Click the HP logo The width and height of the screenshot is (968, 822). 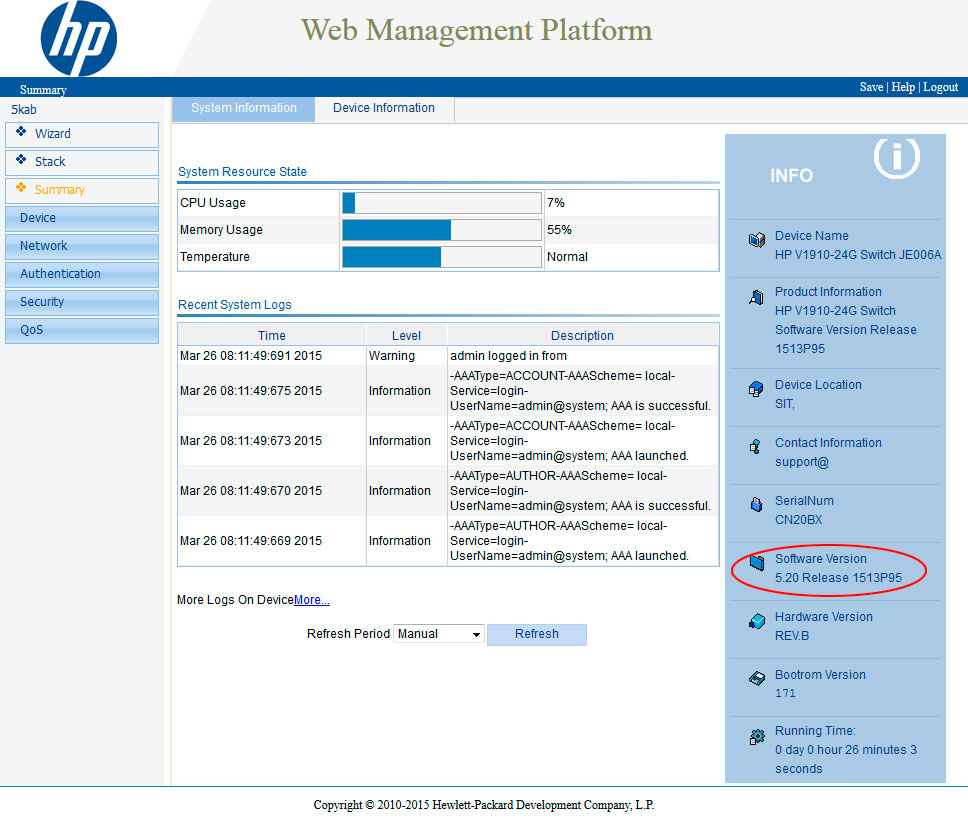(78, 38)
